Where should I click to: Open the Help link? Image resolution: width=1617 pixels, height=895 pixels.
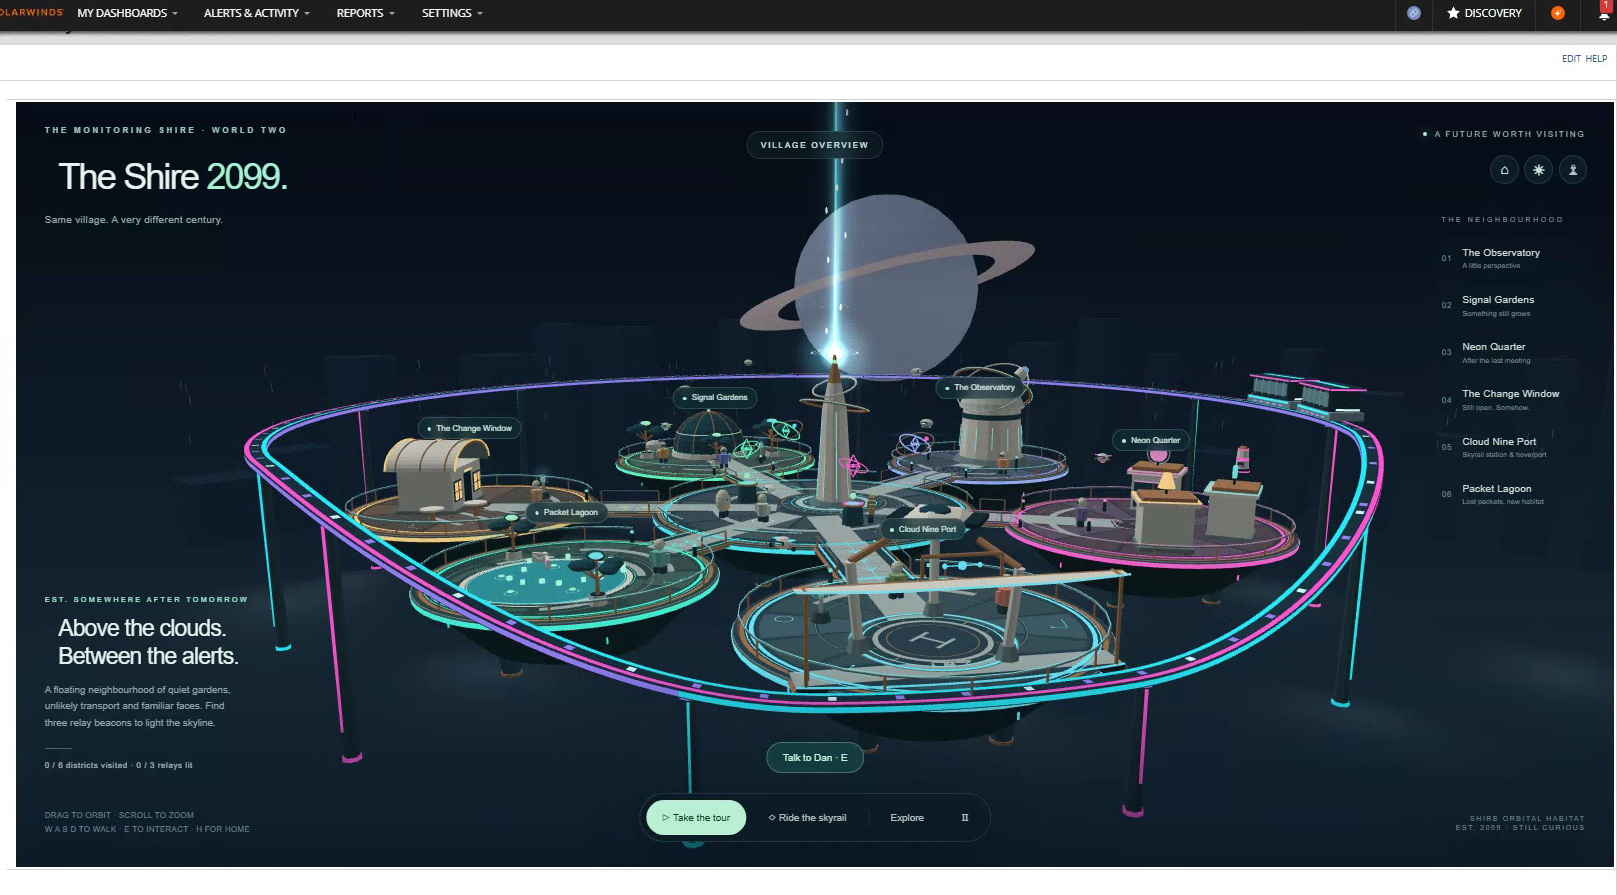click(1597, 59)
